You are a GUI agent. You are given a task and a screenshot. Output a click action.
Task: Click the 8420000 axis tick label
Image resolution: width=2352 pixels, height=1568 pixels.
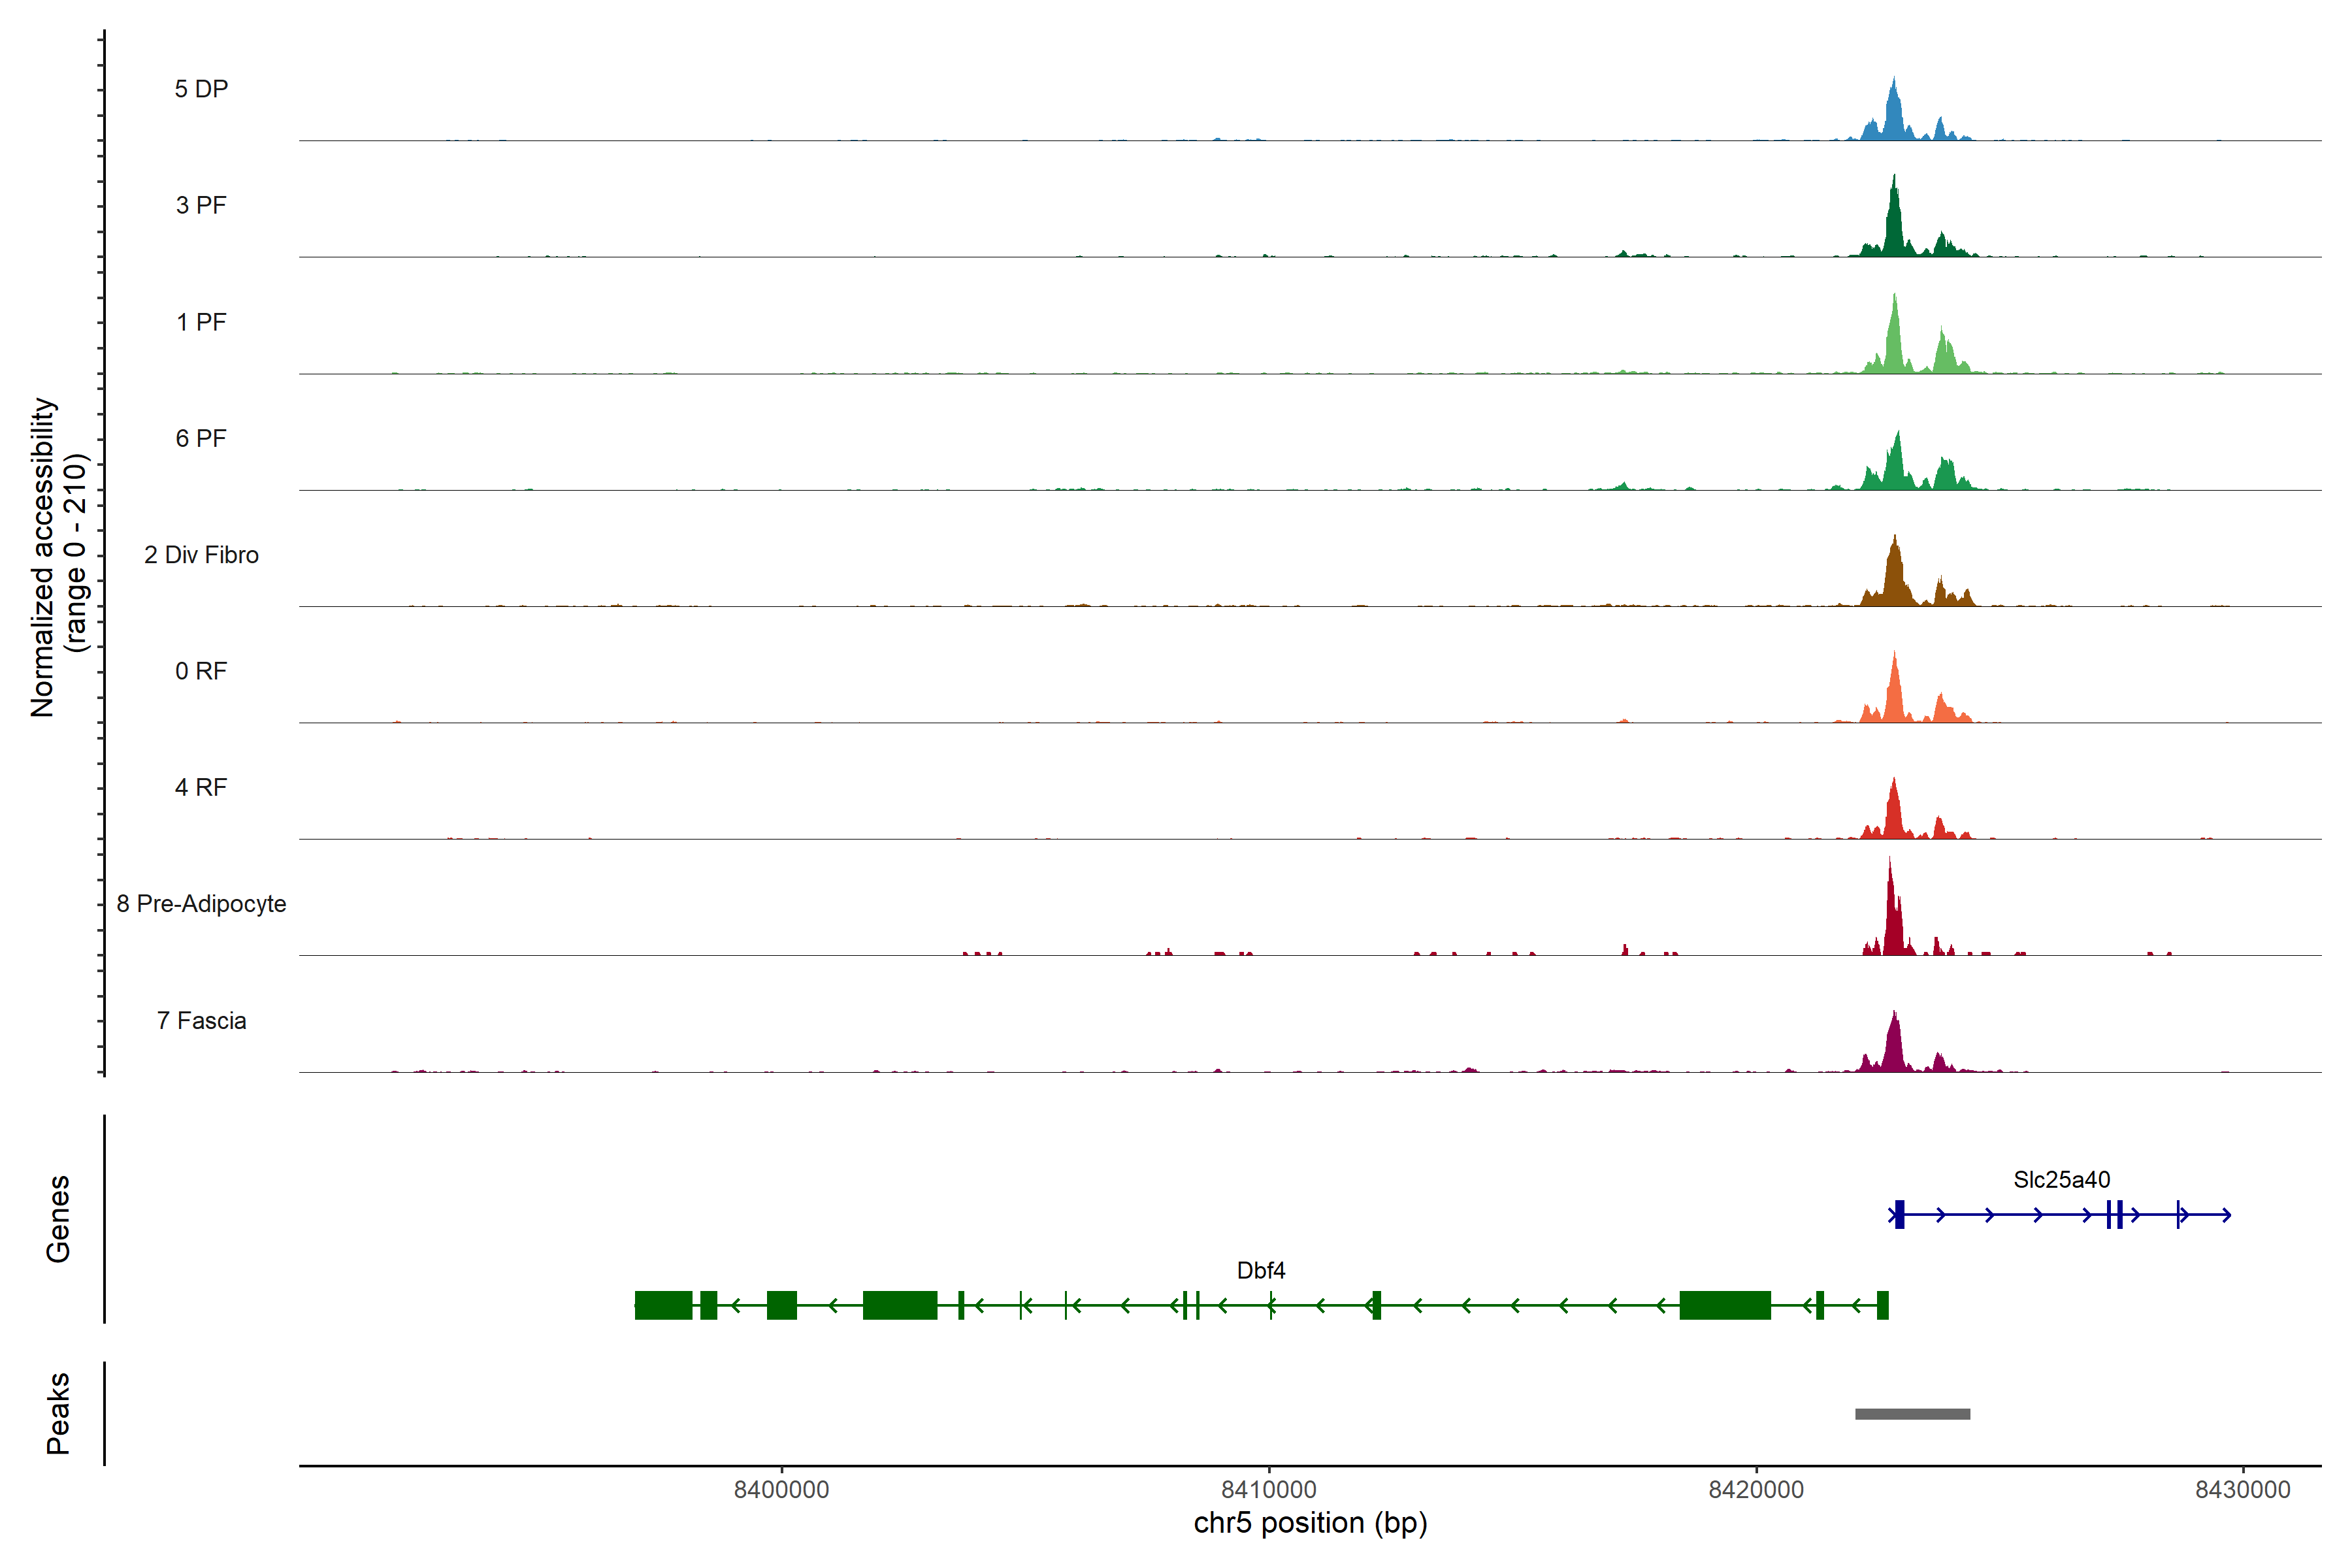1756,1489
